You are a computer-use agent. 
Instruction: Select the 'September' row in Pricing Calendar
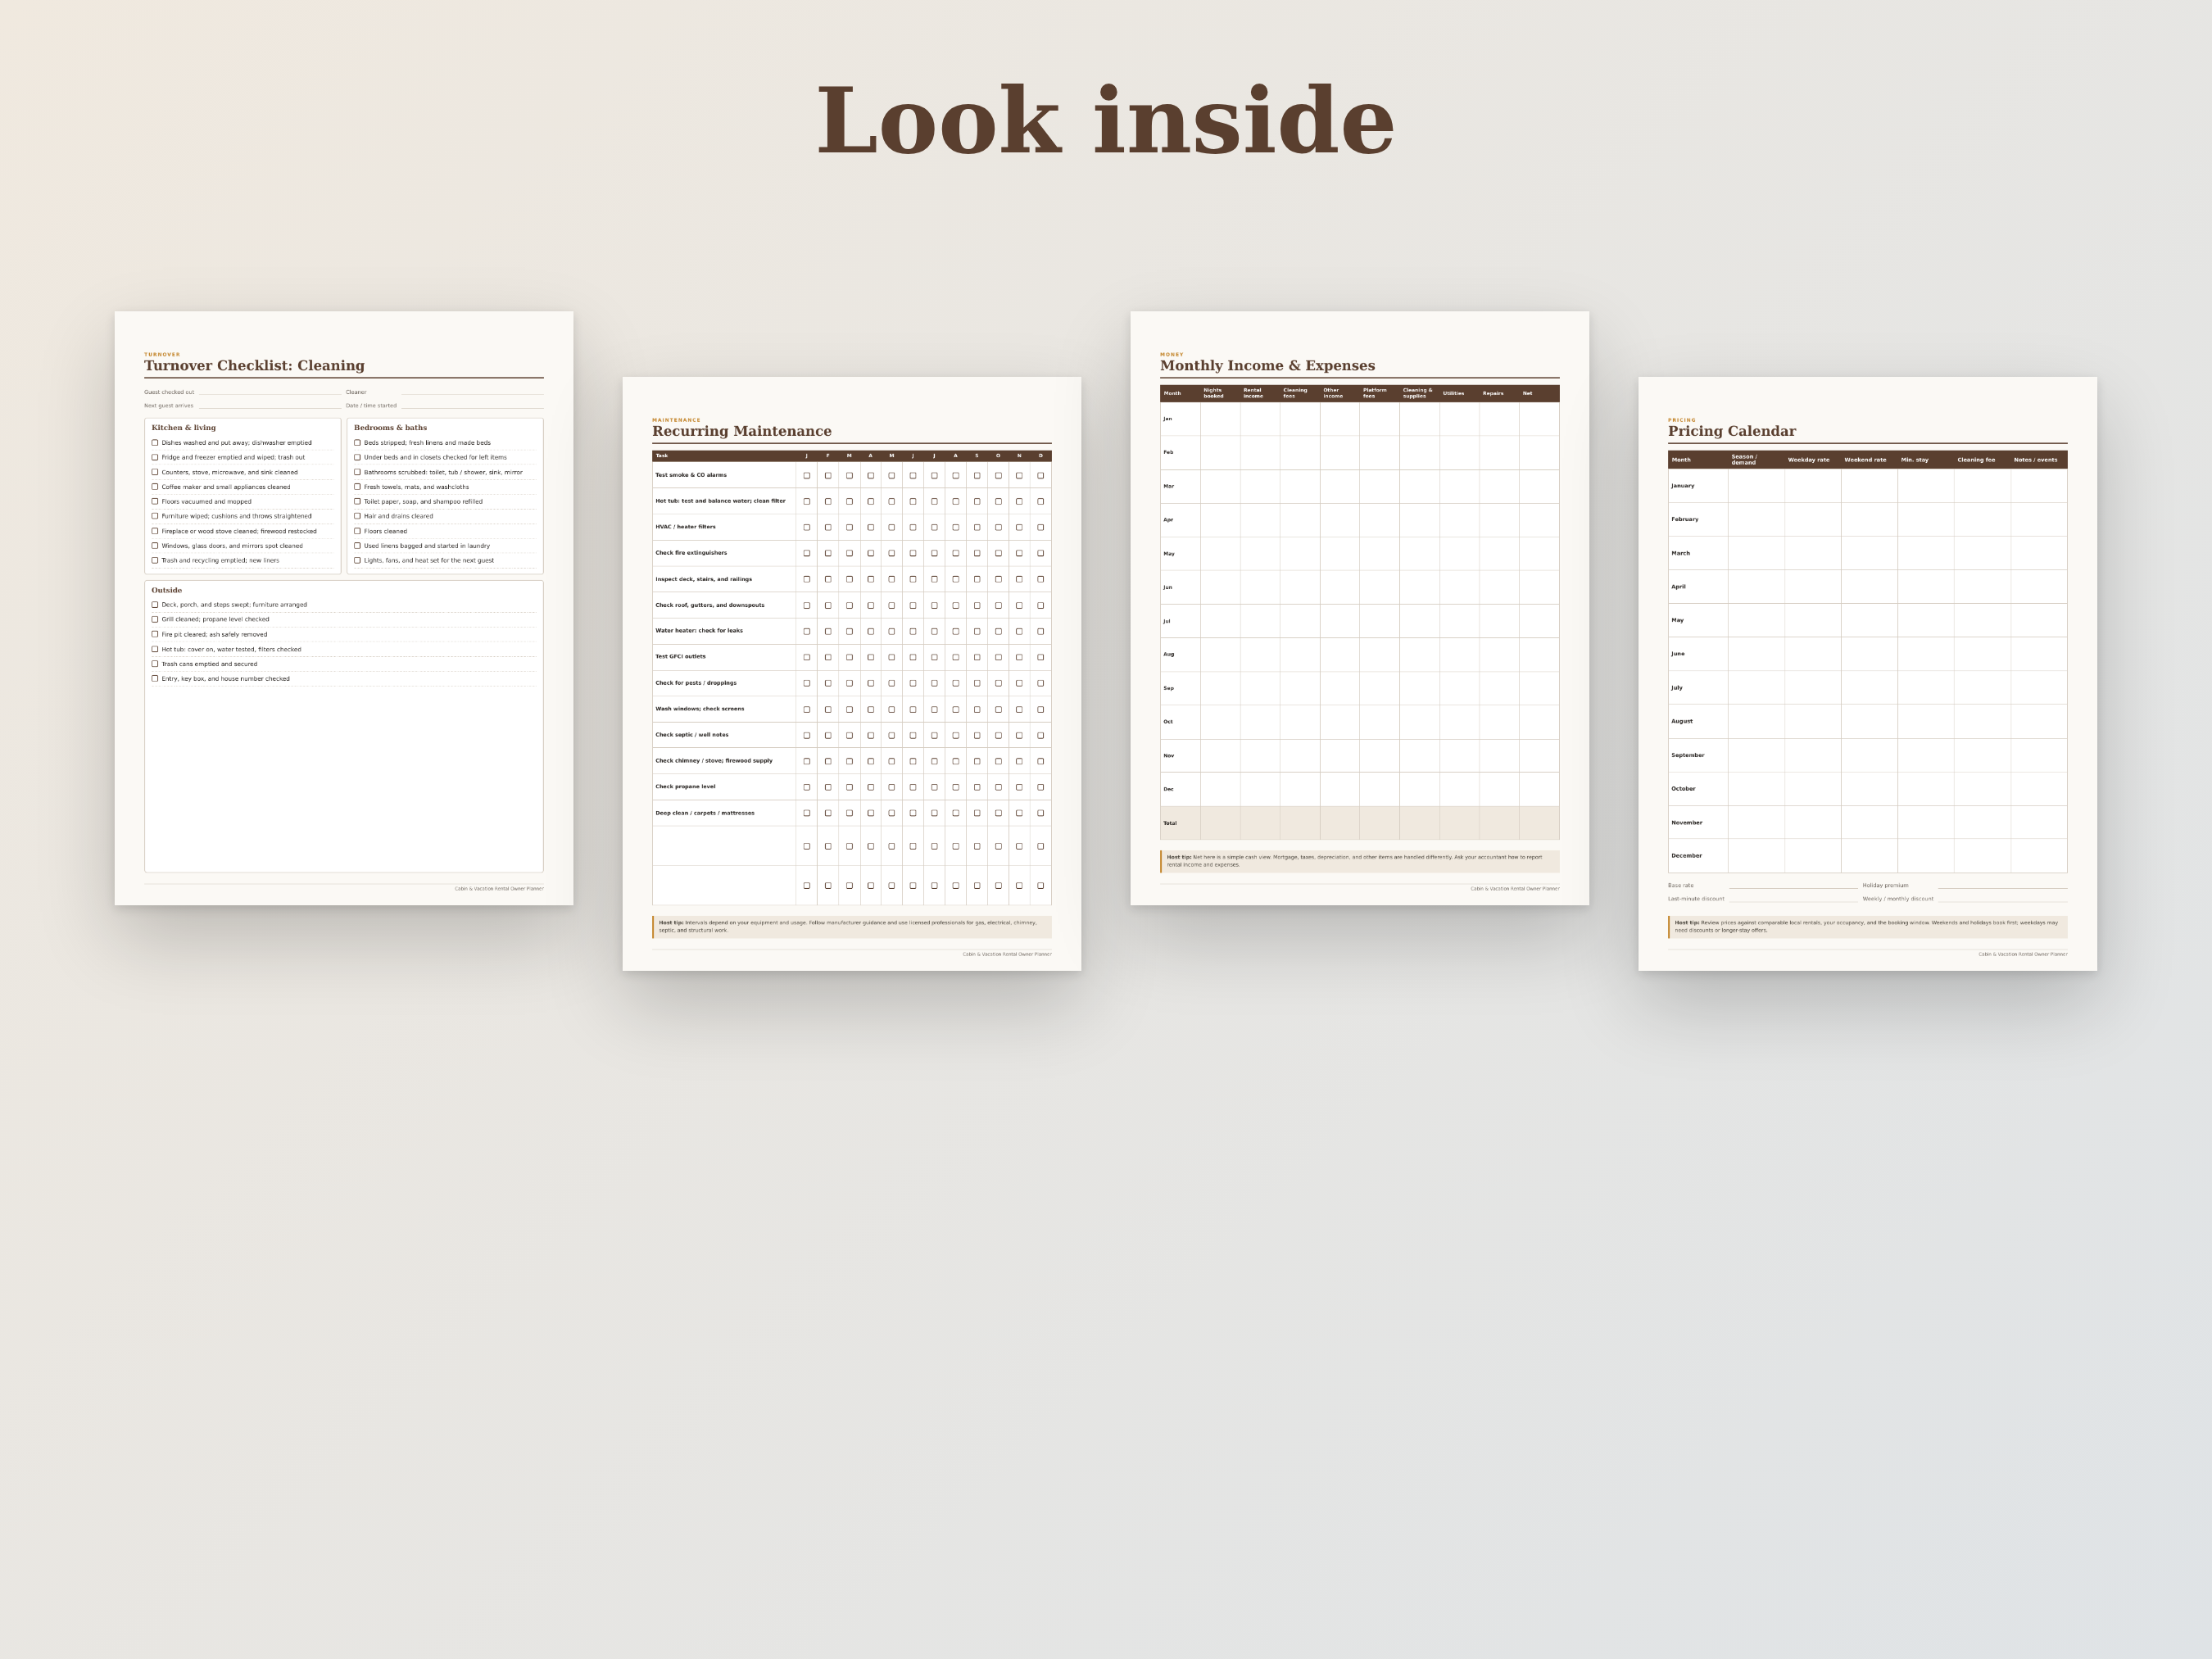click(x=1867, y=755)
